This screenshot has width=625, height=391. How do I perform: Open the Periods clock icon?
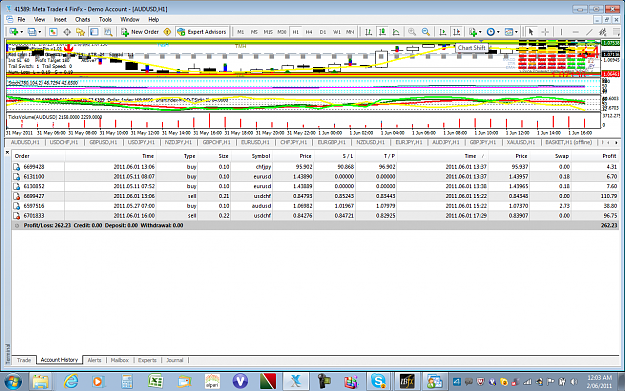point(491,32)
